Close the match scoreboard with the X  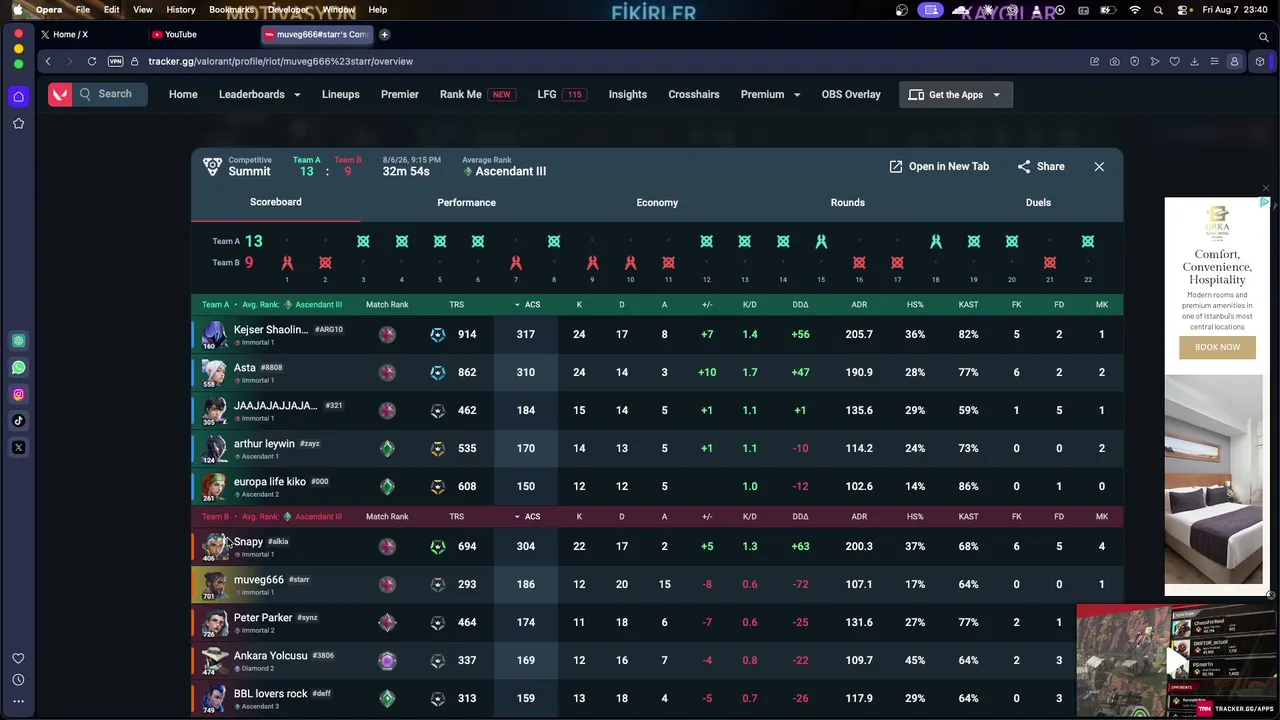1099,167
